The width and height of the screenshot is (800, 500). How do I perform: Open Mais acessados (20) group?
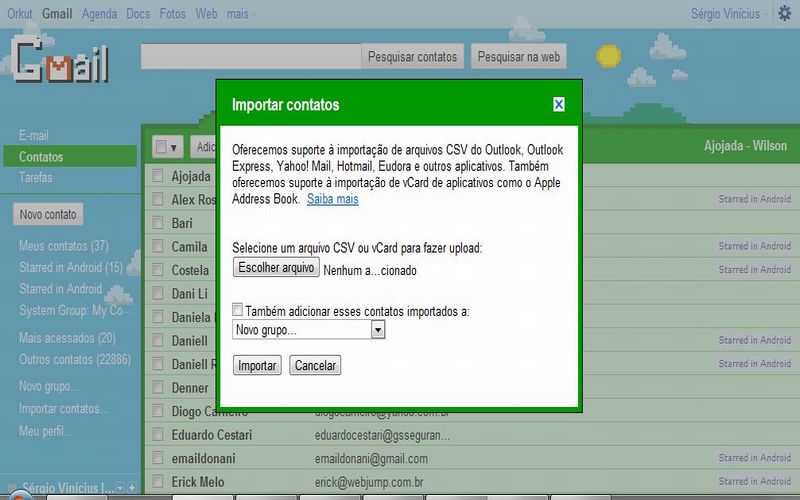point(67,338)
